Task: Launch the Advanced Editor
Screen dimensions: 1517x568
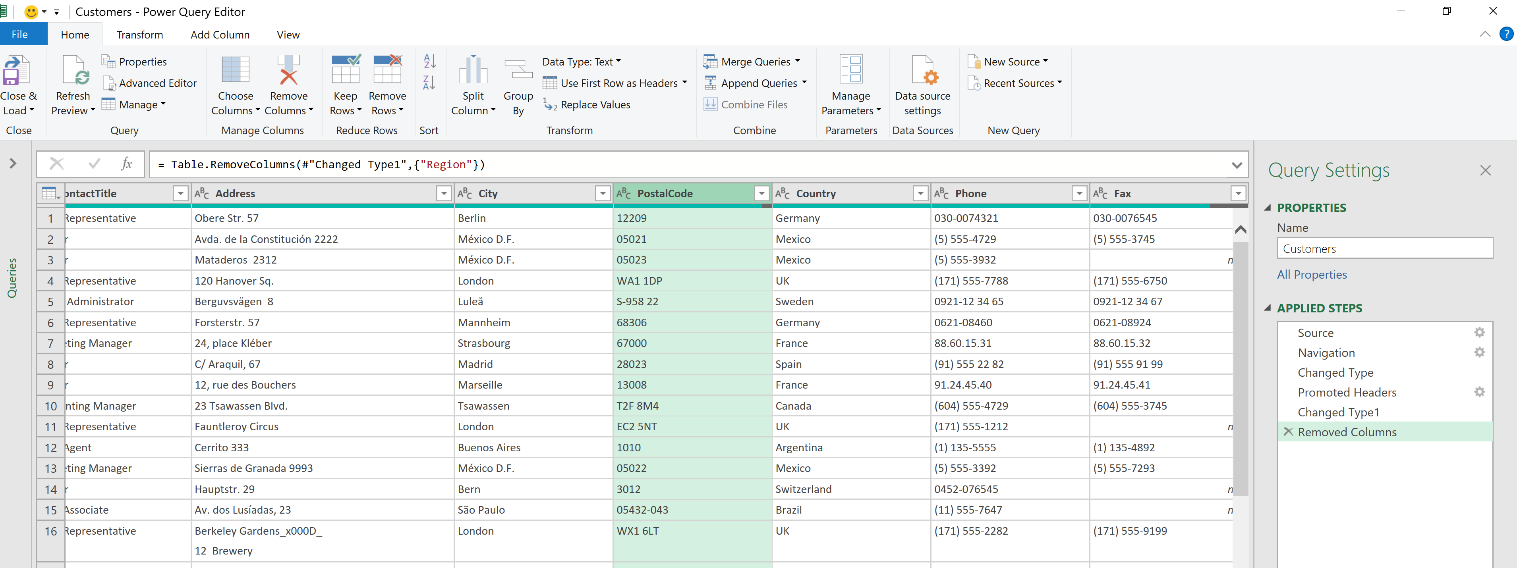Action: (149, 83)
